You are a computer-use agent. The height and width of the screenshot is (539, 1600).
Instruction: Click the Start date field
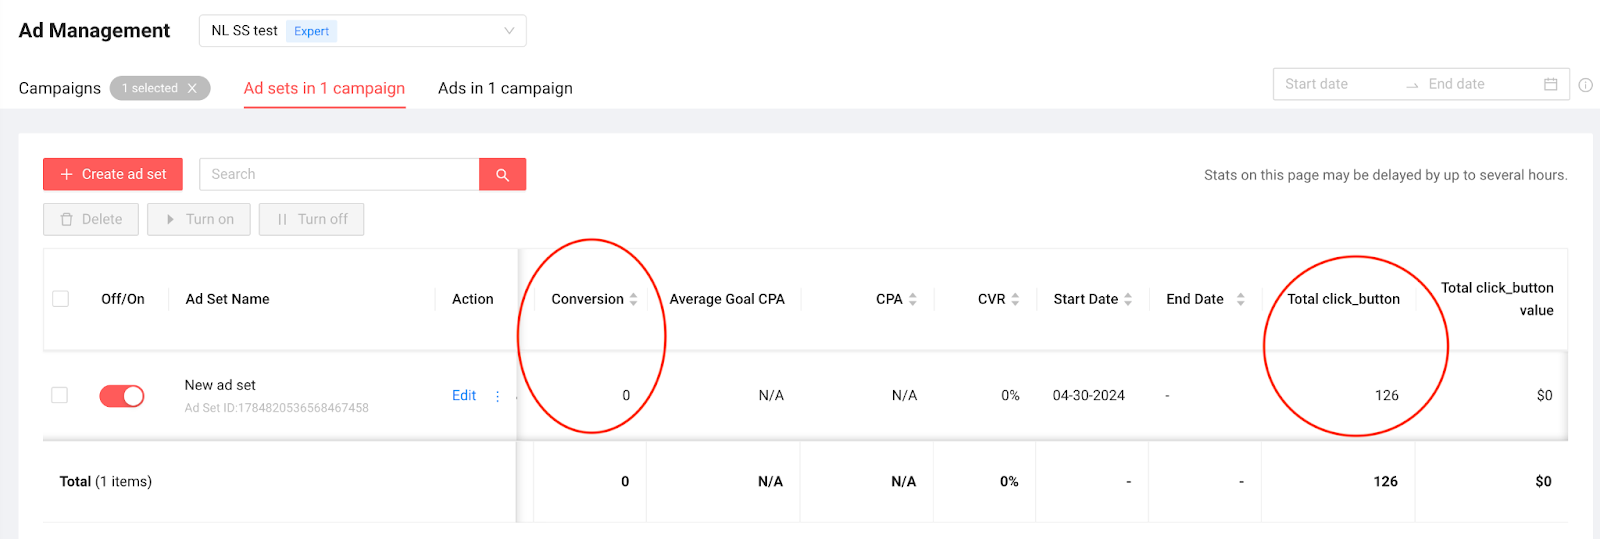pos(1335,84)
